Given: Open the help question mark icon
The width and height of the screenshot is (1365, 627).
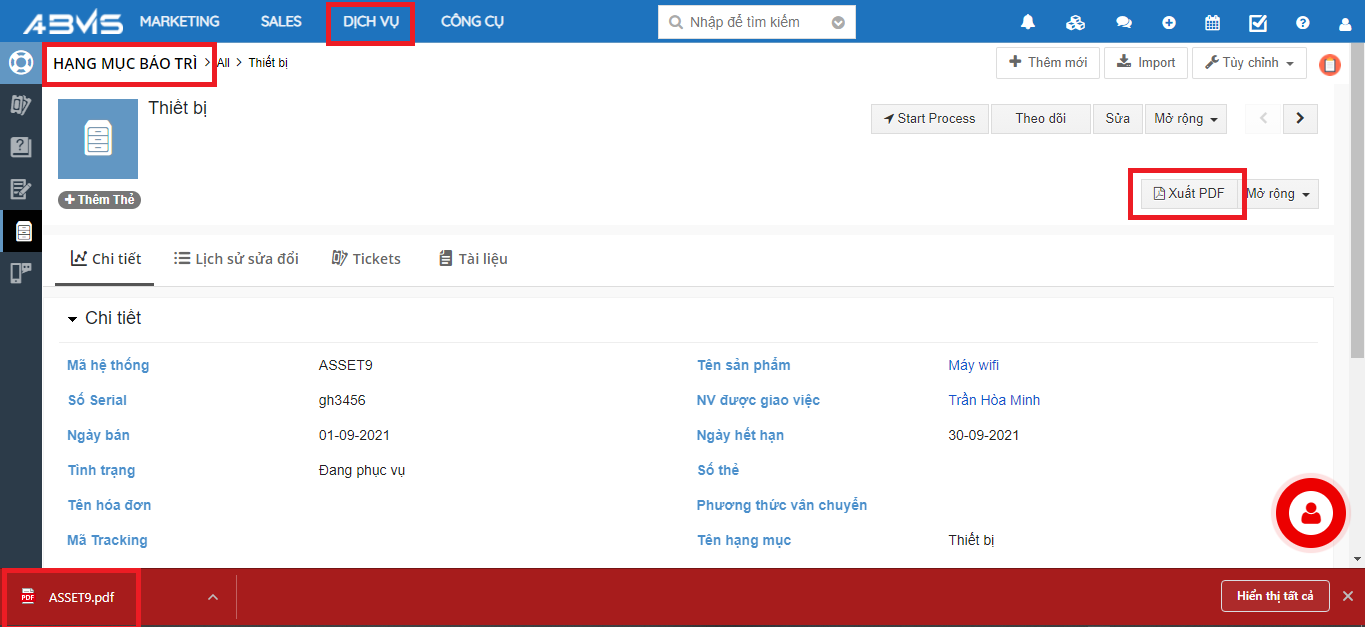Looking at the screenshot, I should [1302, 22].
